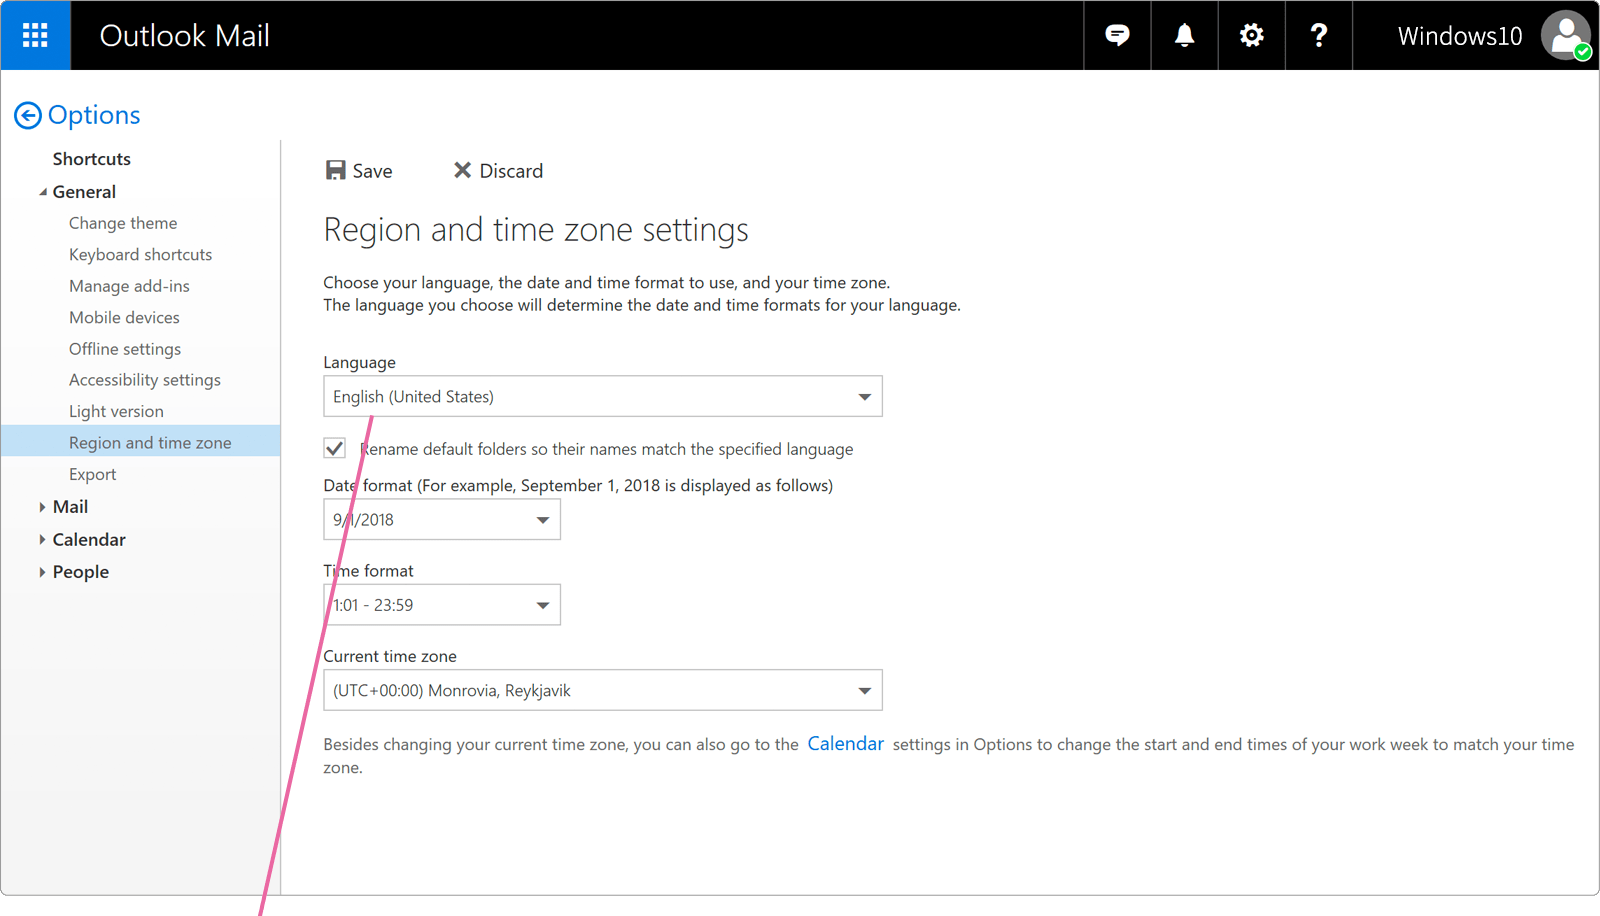Open Offline settings

(x=125, y=349)
